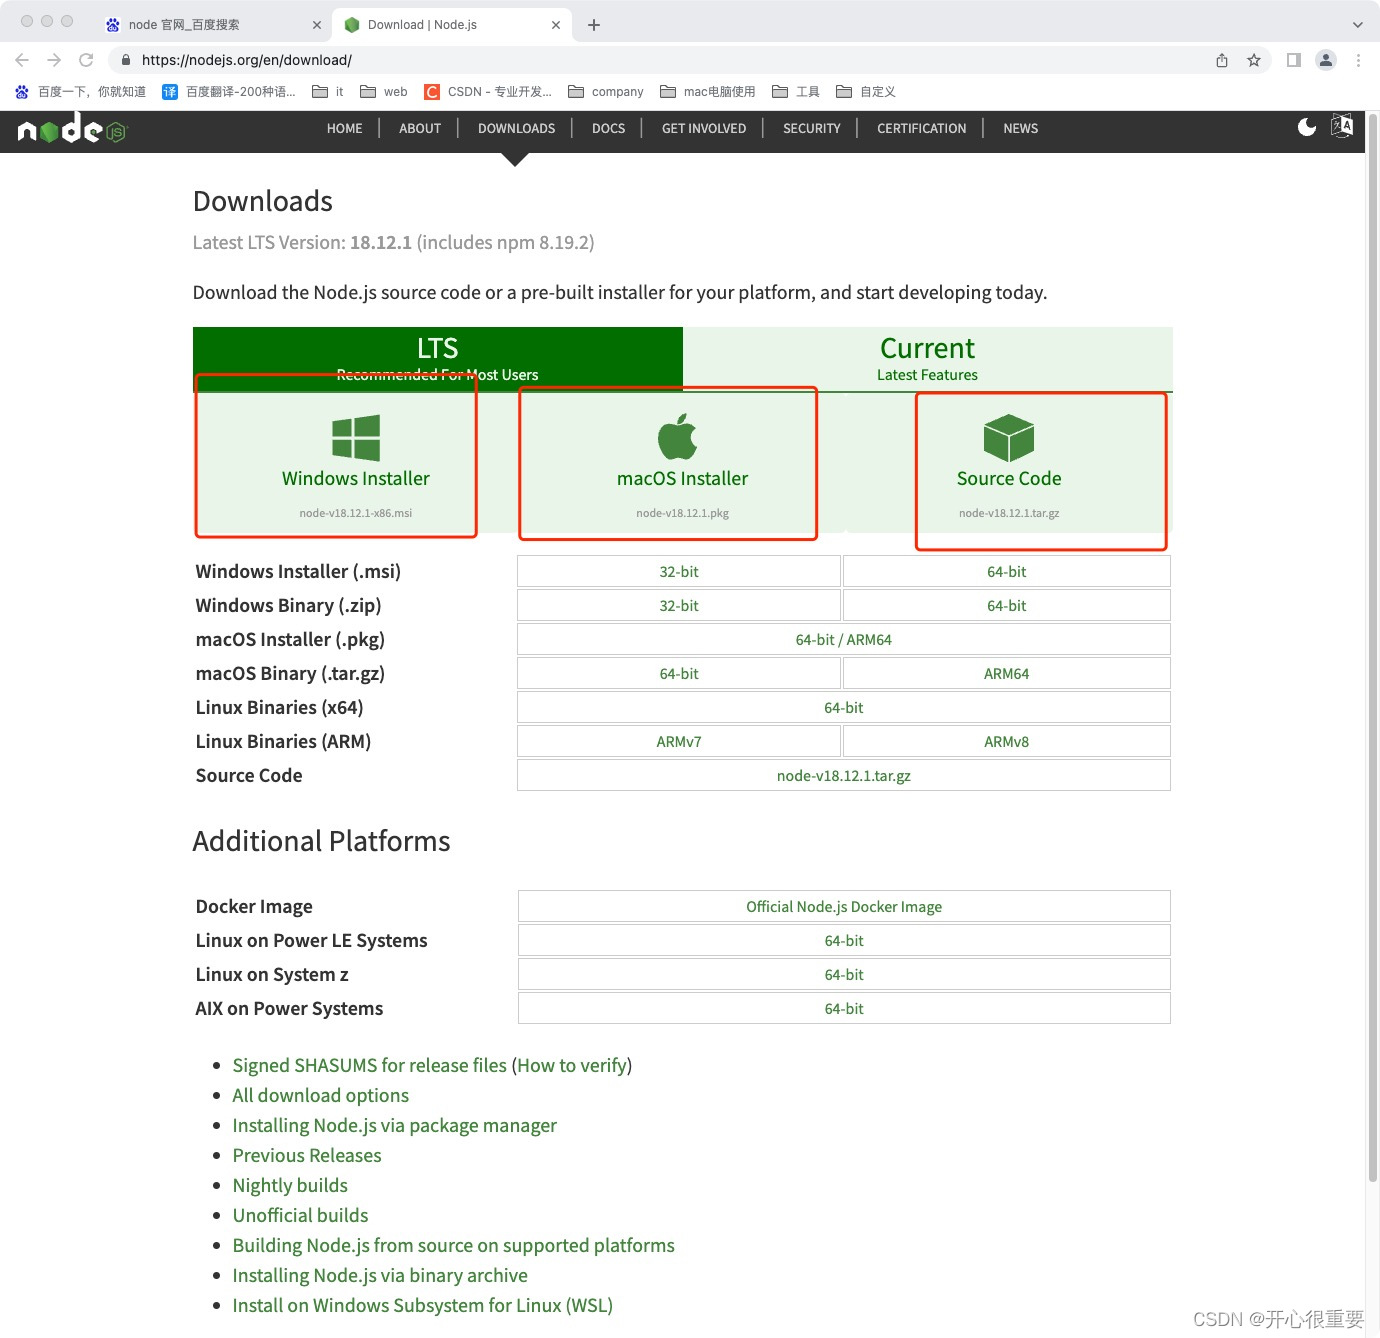
Task: Open 百度翻译 bookmark
Action: tap(229, 92)
